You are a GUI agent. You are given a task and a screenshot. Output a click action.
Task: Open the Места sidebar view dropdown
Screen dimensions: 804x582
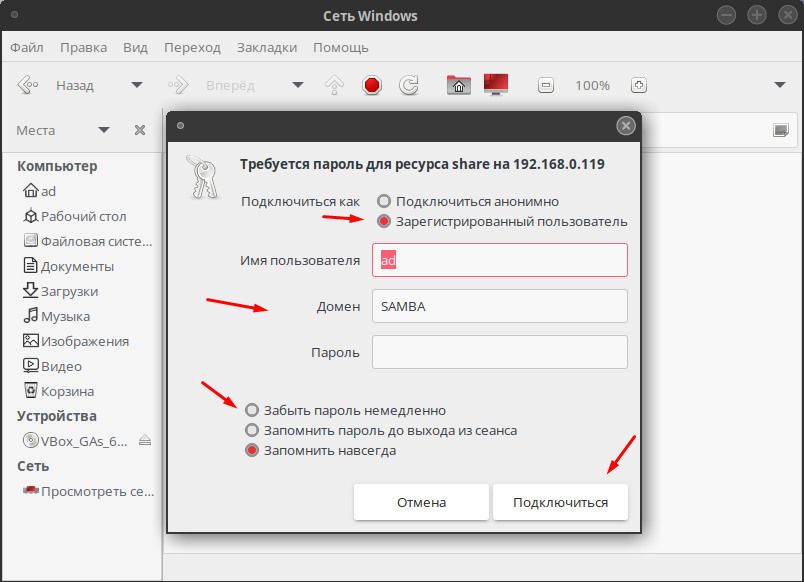104,130
